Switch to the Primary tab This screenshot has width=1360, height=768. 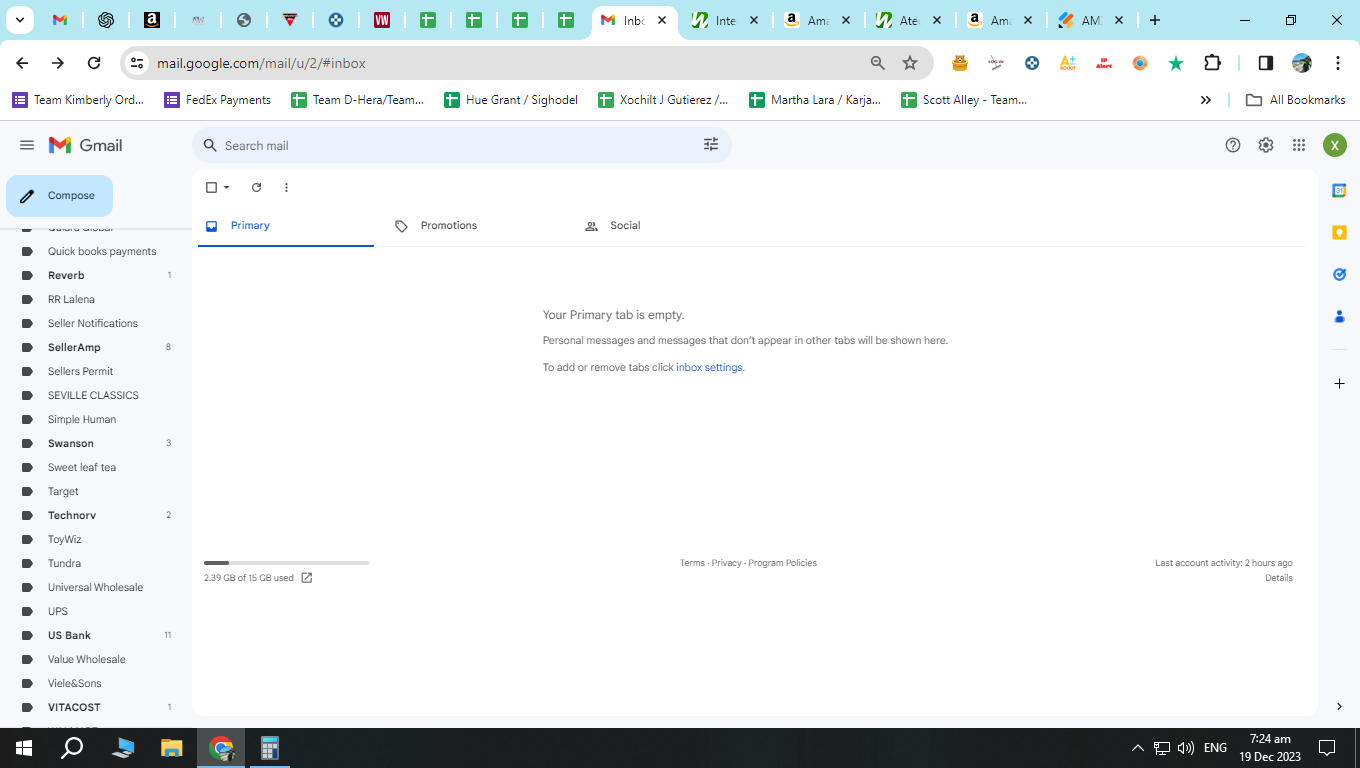(286, 226)
